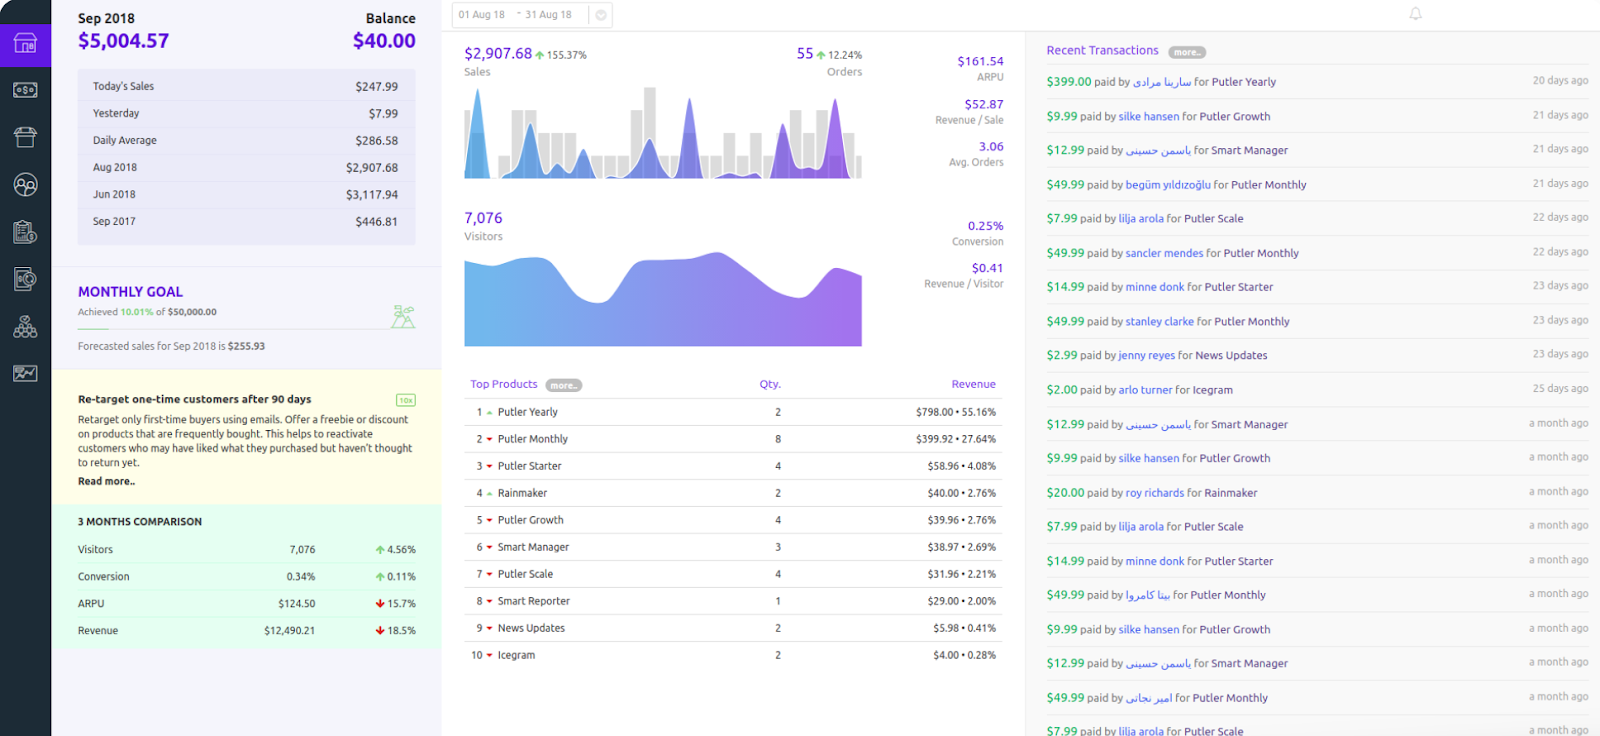Click silke hansen in the 21 days ago transaction
The height and width of the screenshot is (736, 1600).
pos(1148,117)
